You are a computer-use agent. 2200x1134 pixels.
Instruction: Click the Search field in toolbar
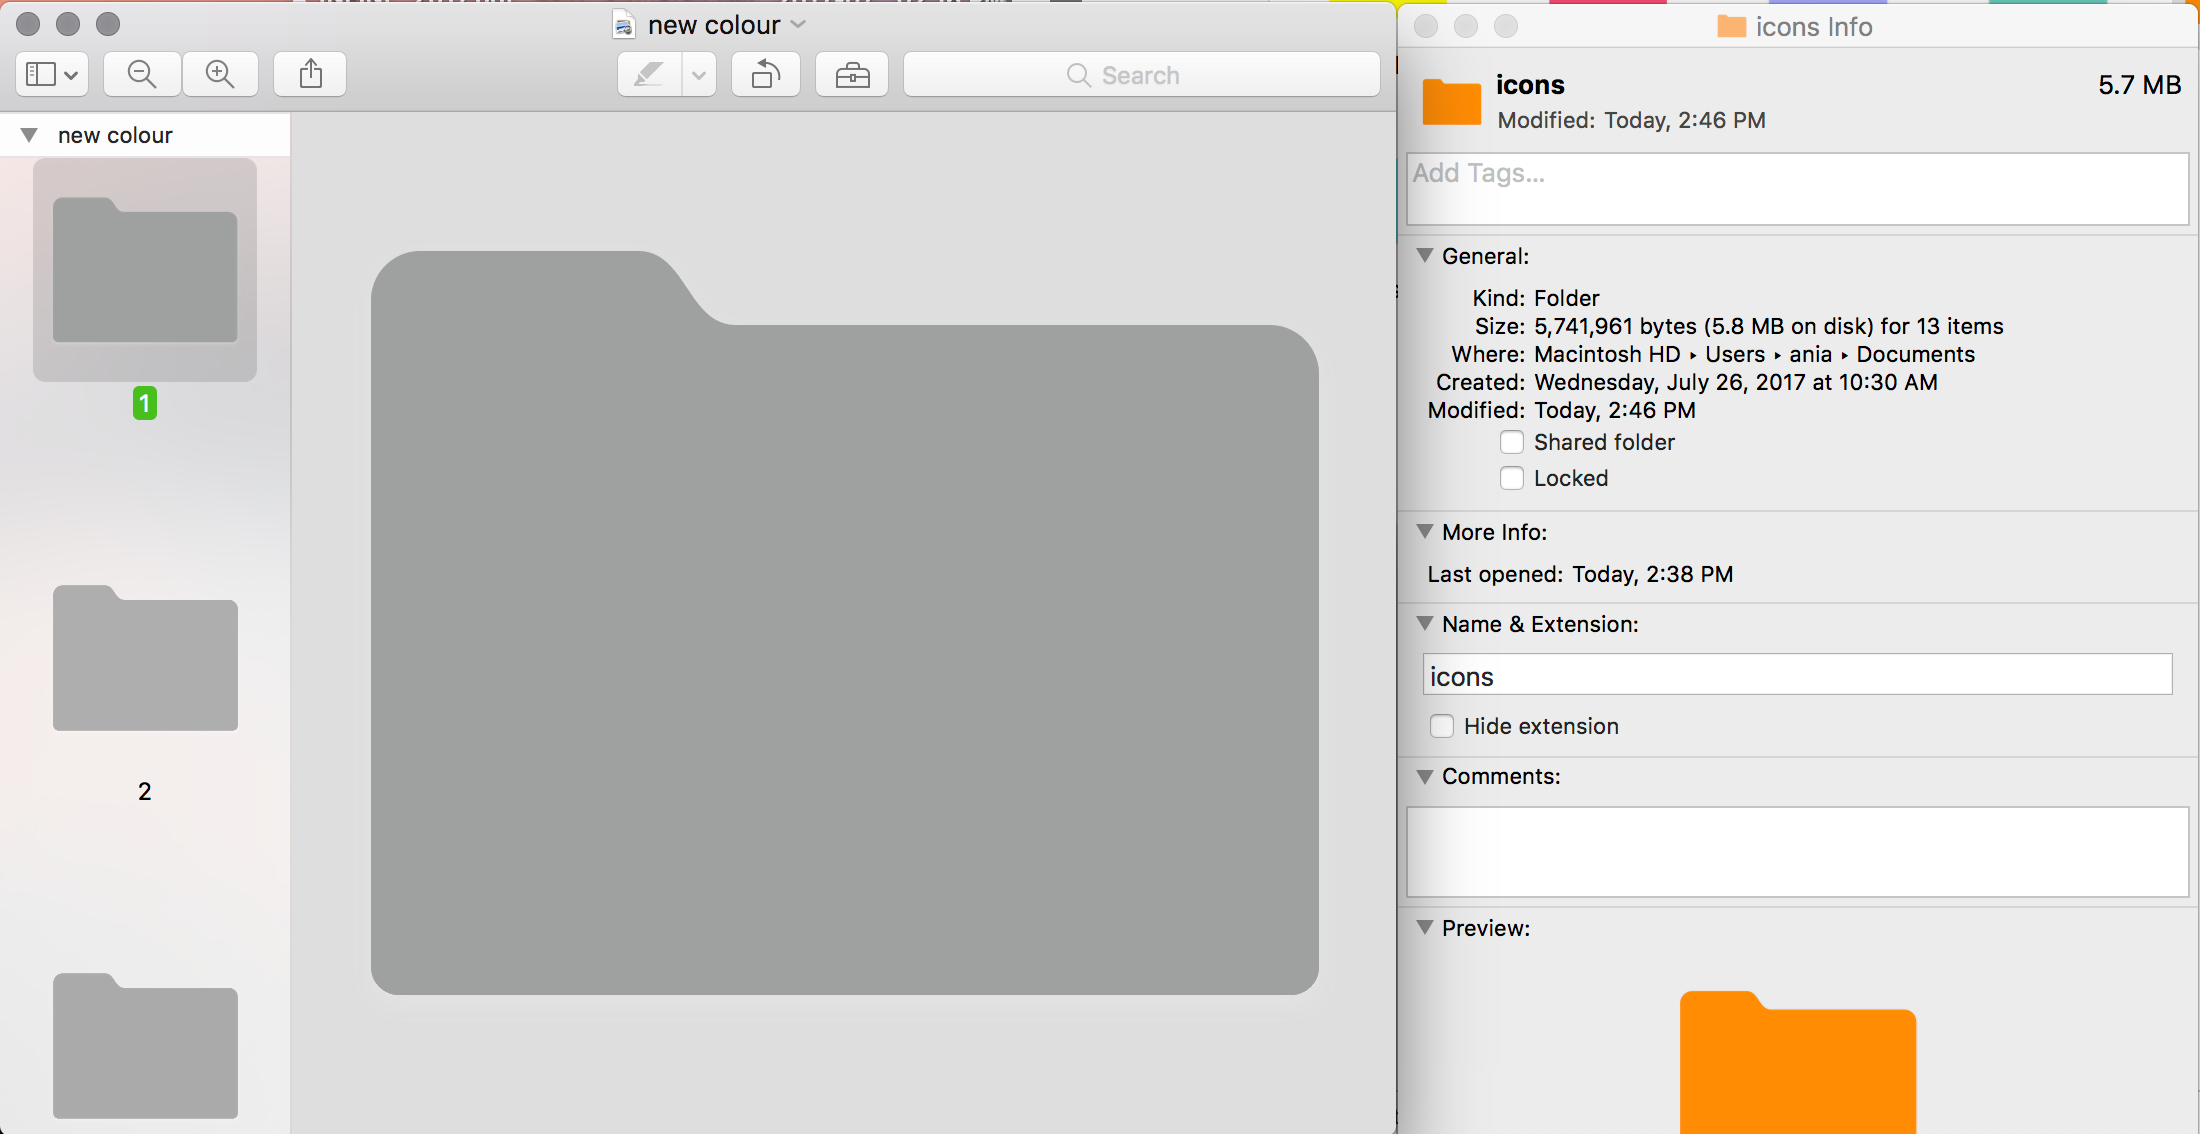pyautogui.click(x=1140, y=74)
